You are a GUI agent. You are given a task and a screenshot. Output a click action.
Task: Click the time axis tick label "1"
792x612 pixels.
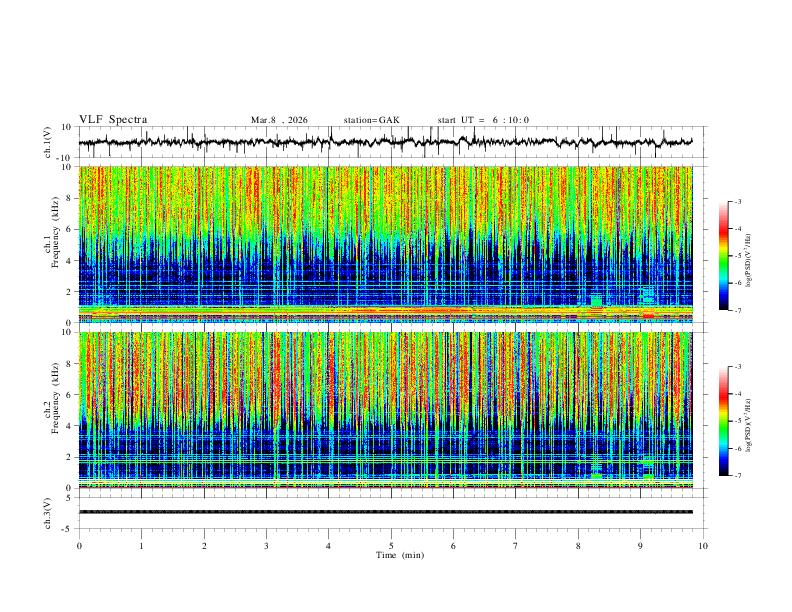[x=141, y=546]
